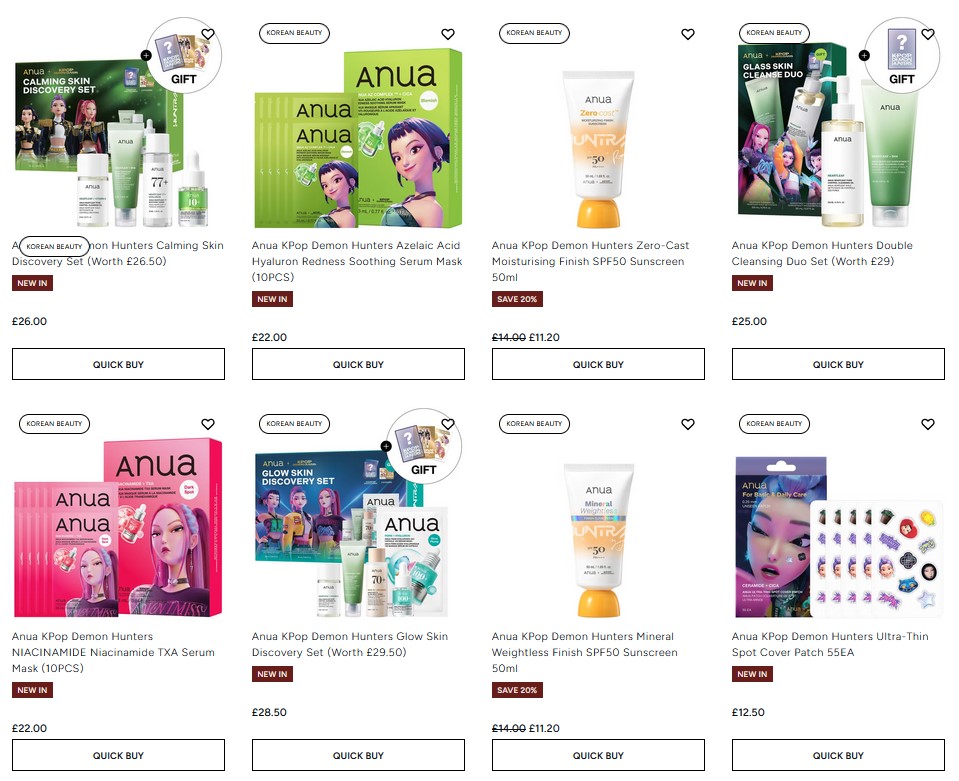Screen dimensions: 959x781
Task: Click Korean Beauty tag on Zero-Cast sunscreen
Action: 534,33
